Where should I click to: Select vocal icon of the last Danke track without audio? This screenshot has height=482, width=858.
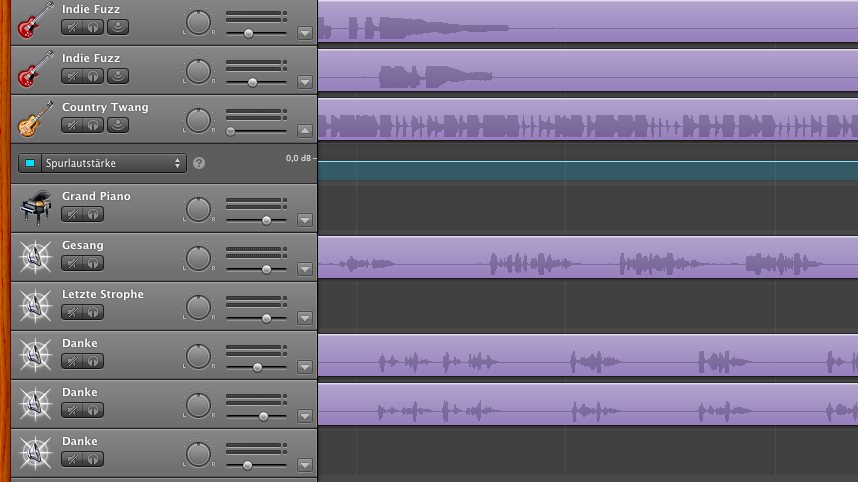click(36, 452)
